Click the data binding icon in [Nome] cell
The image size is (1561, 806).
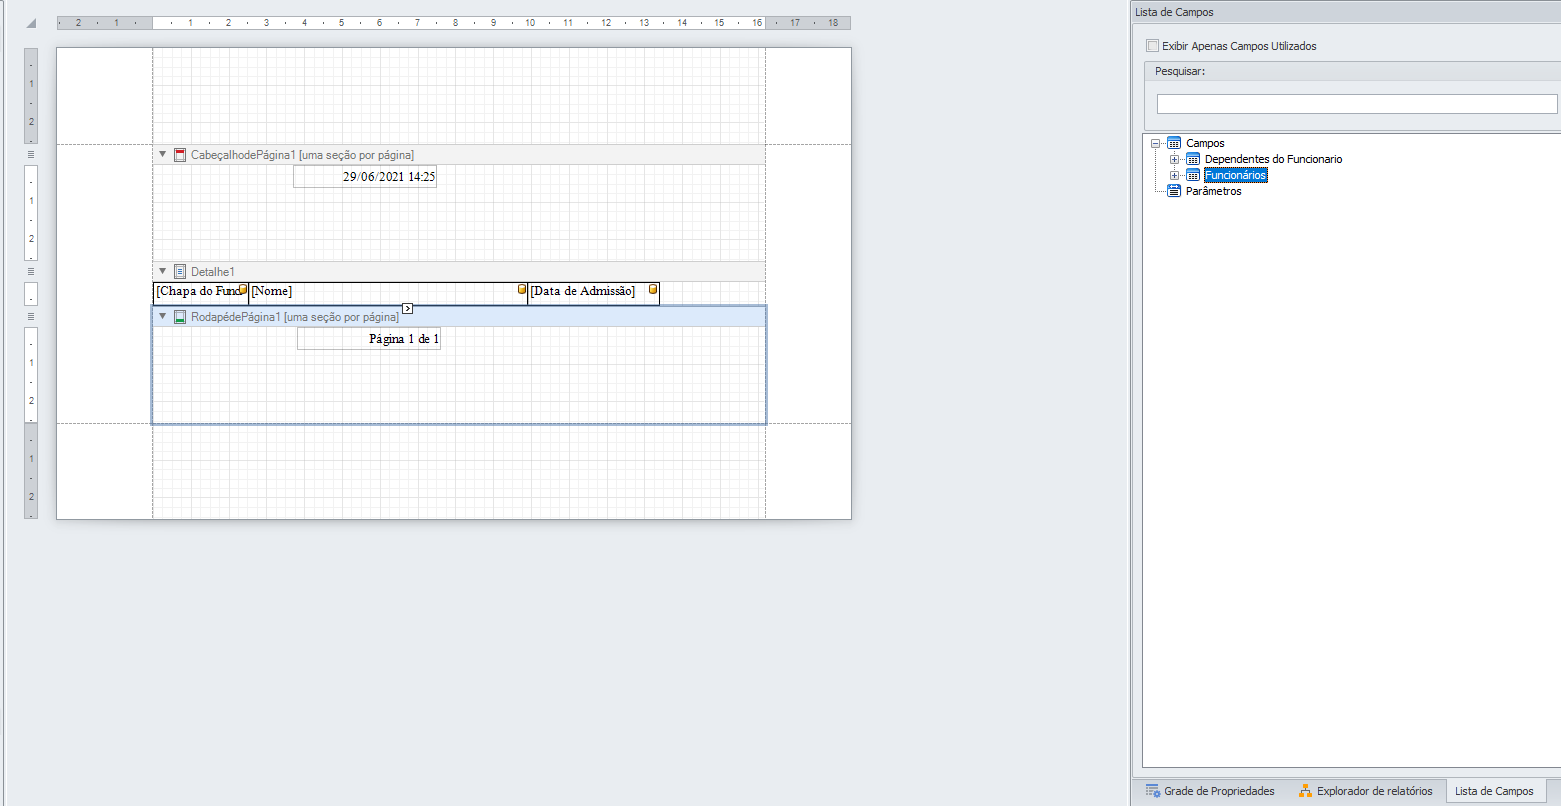pyautogui.click(x=522, y=289)
